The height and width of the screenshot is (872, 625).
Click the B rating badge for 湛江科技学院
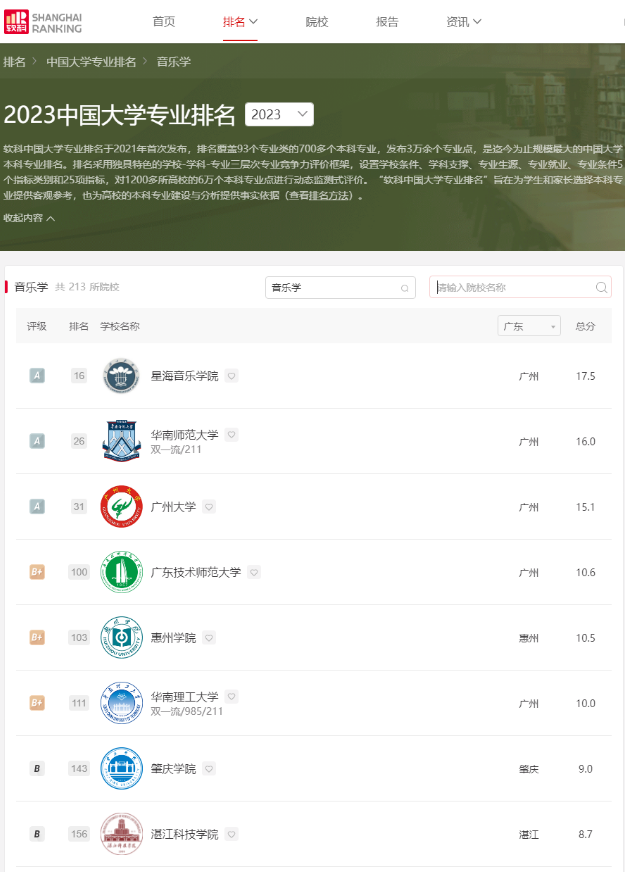(37, 834)
